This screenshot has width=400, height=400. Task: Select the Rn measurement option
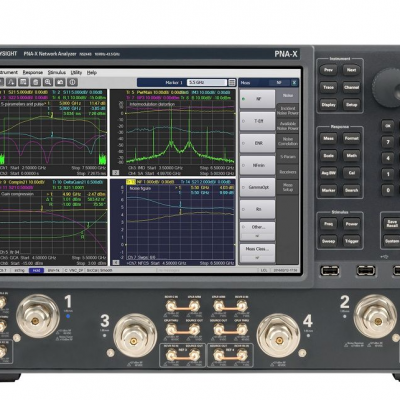(257, 209)
